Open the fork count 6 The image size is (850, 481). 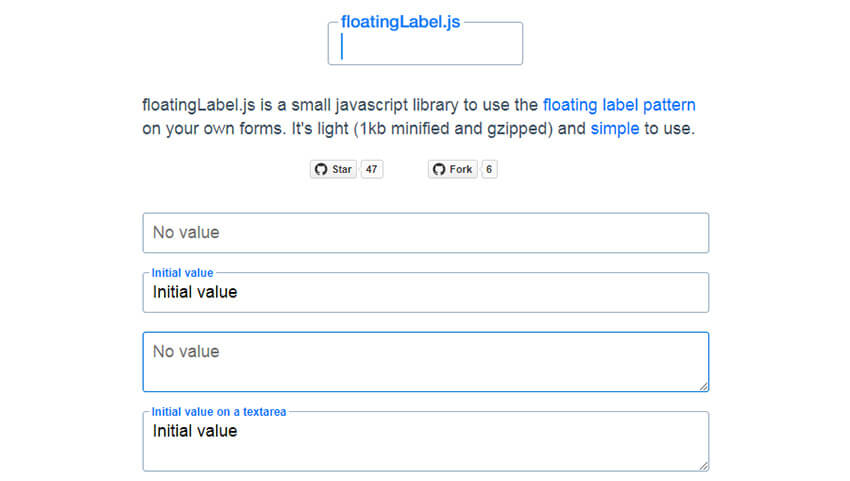[x=489, y=169]
